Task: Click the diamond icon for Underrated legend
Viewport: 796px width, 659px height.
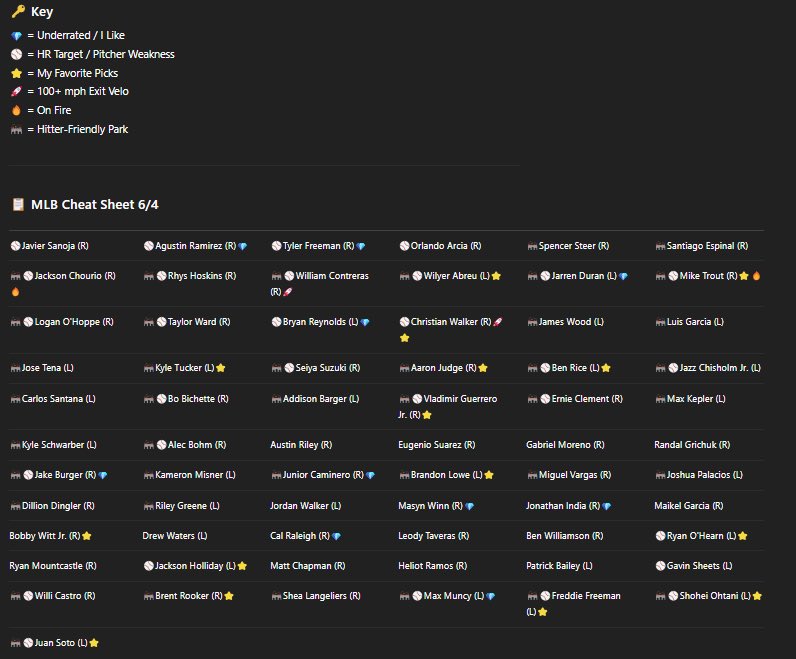Action: pyautogui.click(x=16, y=36)
